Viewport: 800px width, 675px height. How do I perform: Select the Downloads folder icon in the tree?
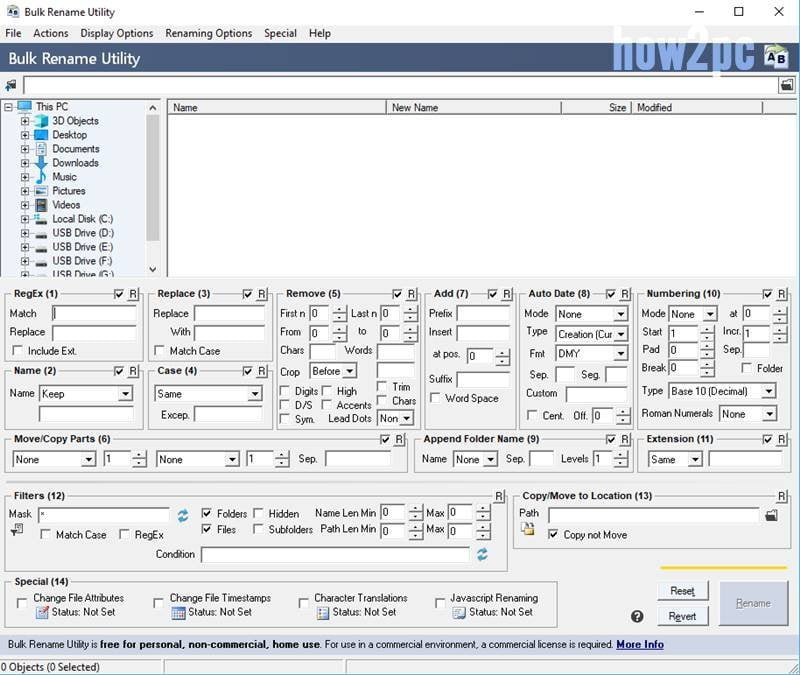click(41, 163)
